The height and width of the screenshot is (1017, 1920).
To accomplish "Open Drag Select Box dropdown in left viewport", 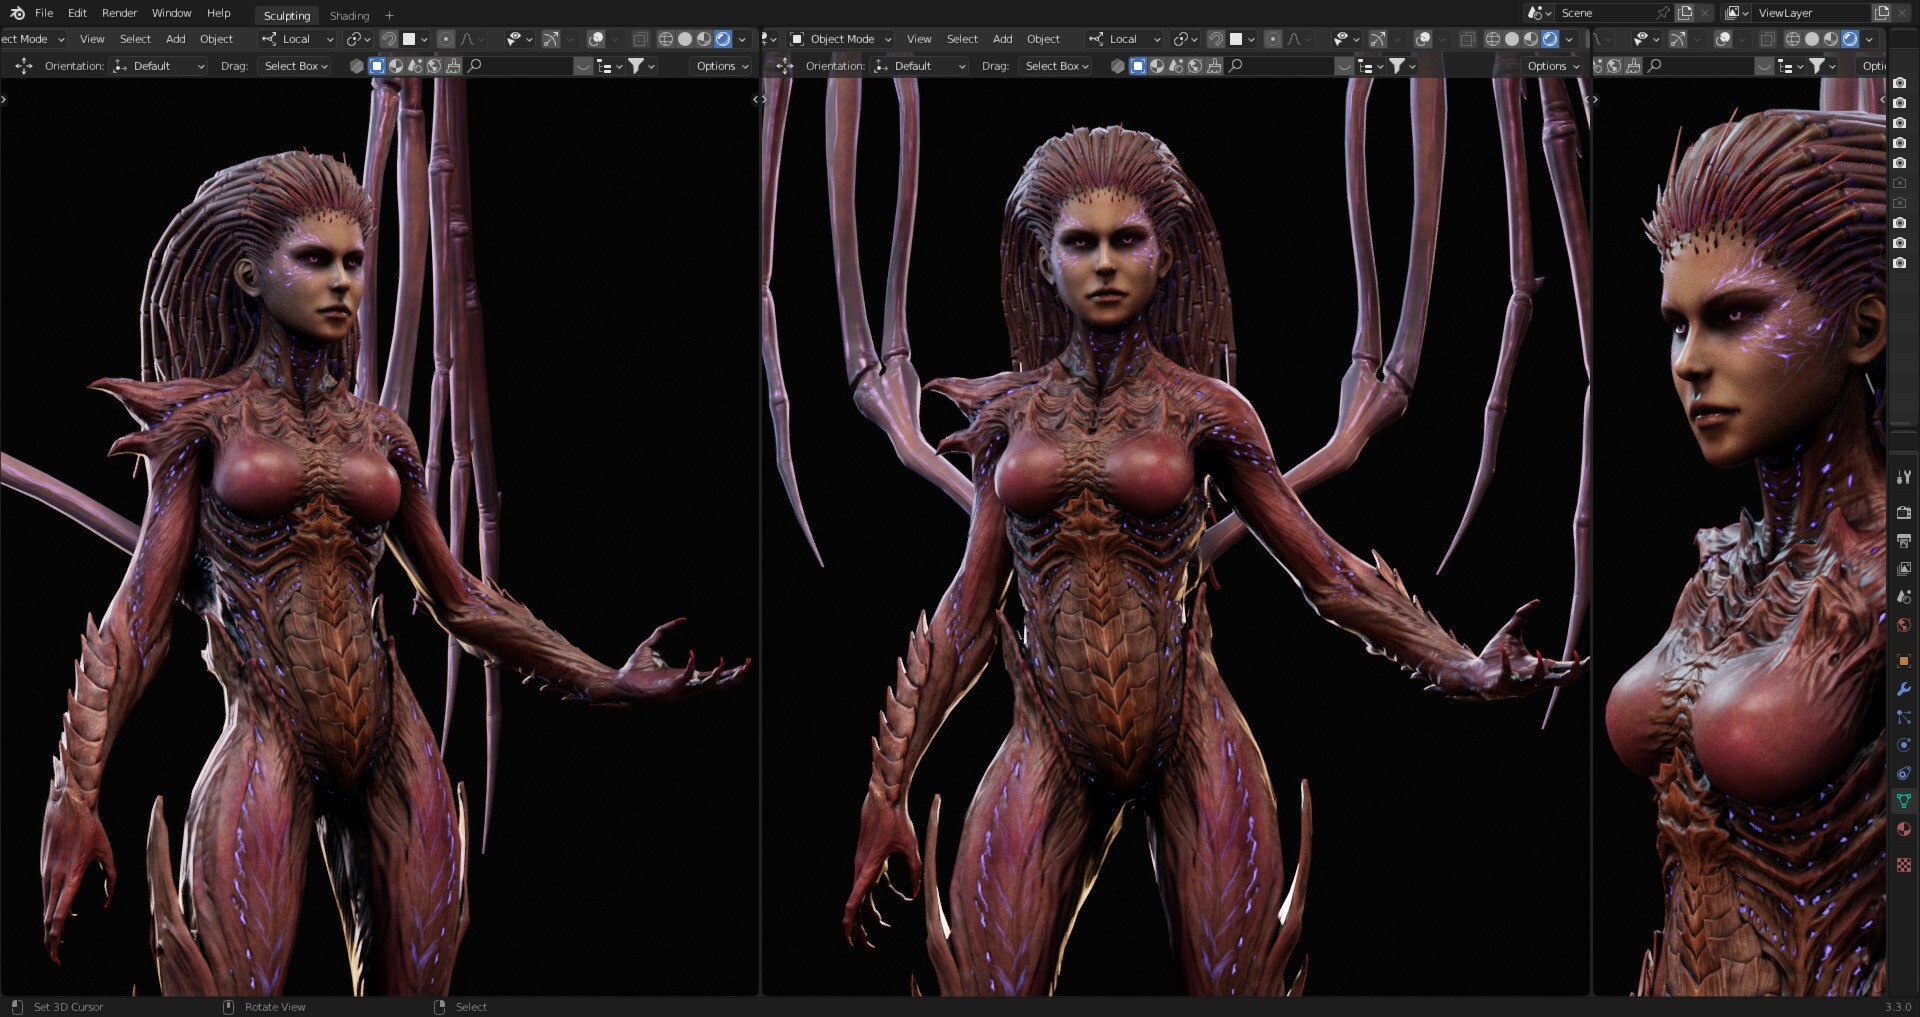I will pyautogui.click(x=295, y=66).
